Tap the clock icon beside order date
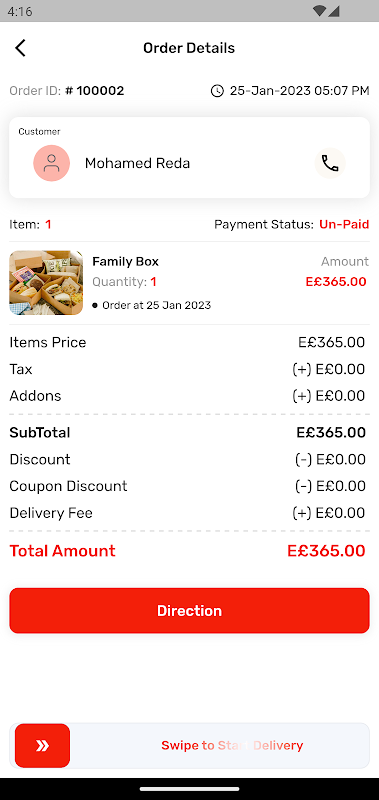379x800 pixels. [217, 91]
